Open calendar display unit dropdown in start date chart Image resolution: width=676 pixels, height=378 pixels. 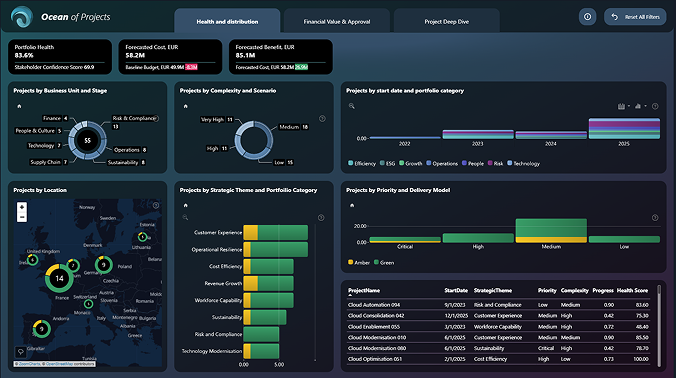(623, 106)
